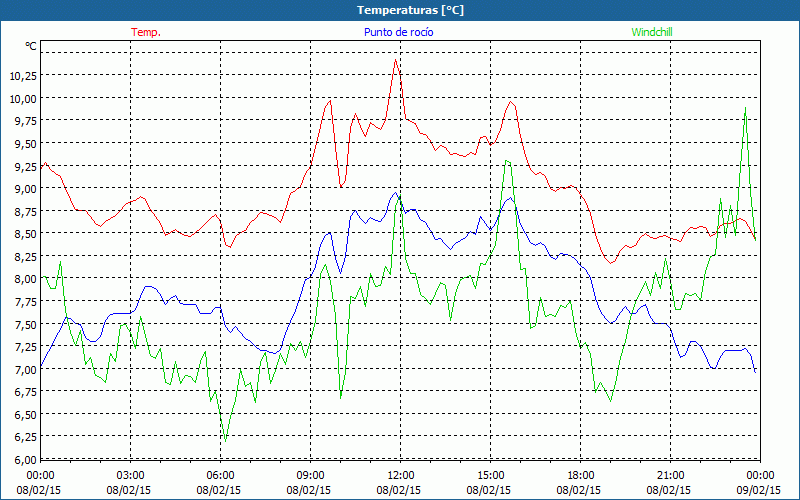Viewport: 800px width, 500px height.
Task: Click the 8,00 y-axis value
Action: 26,279
